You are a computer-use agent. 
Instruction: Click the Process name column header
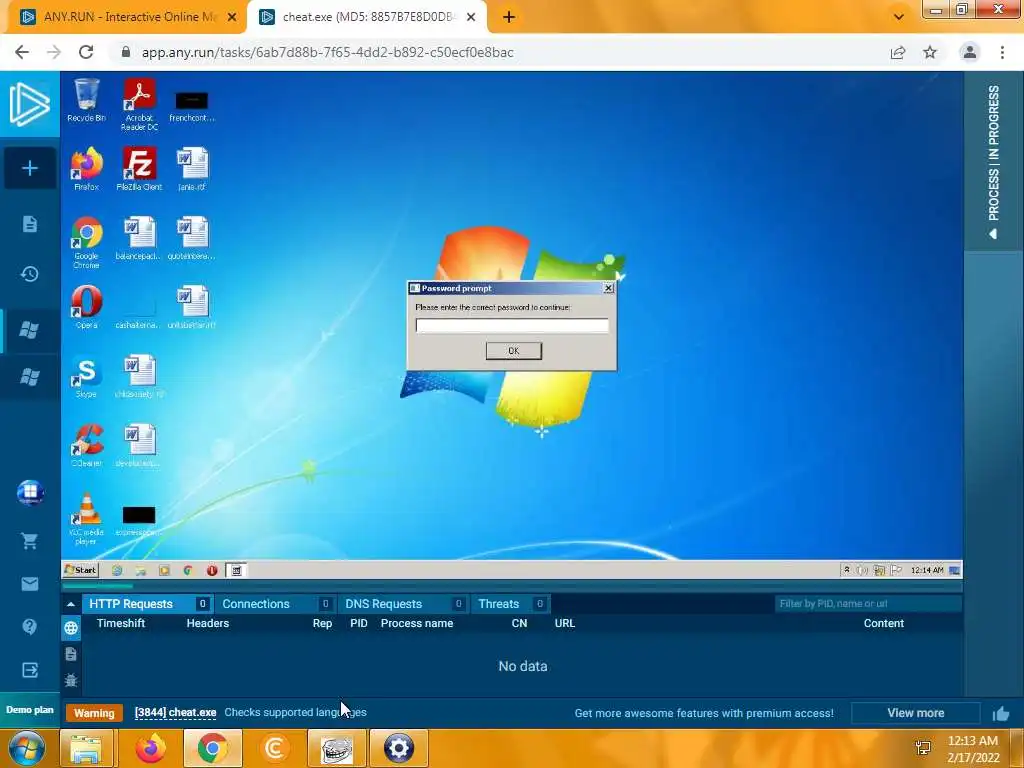(417, 623)
